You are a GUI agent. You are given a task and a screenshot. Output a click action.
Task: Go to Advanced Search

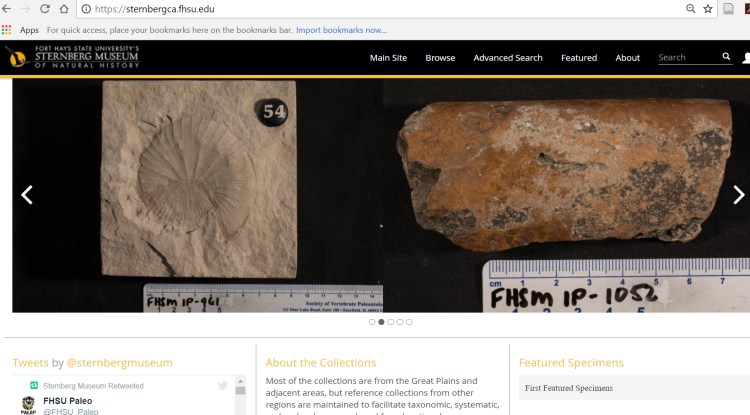(x=508, y=58)
